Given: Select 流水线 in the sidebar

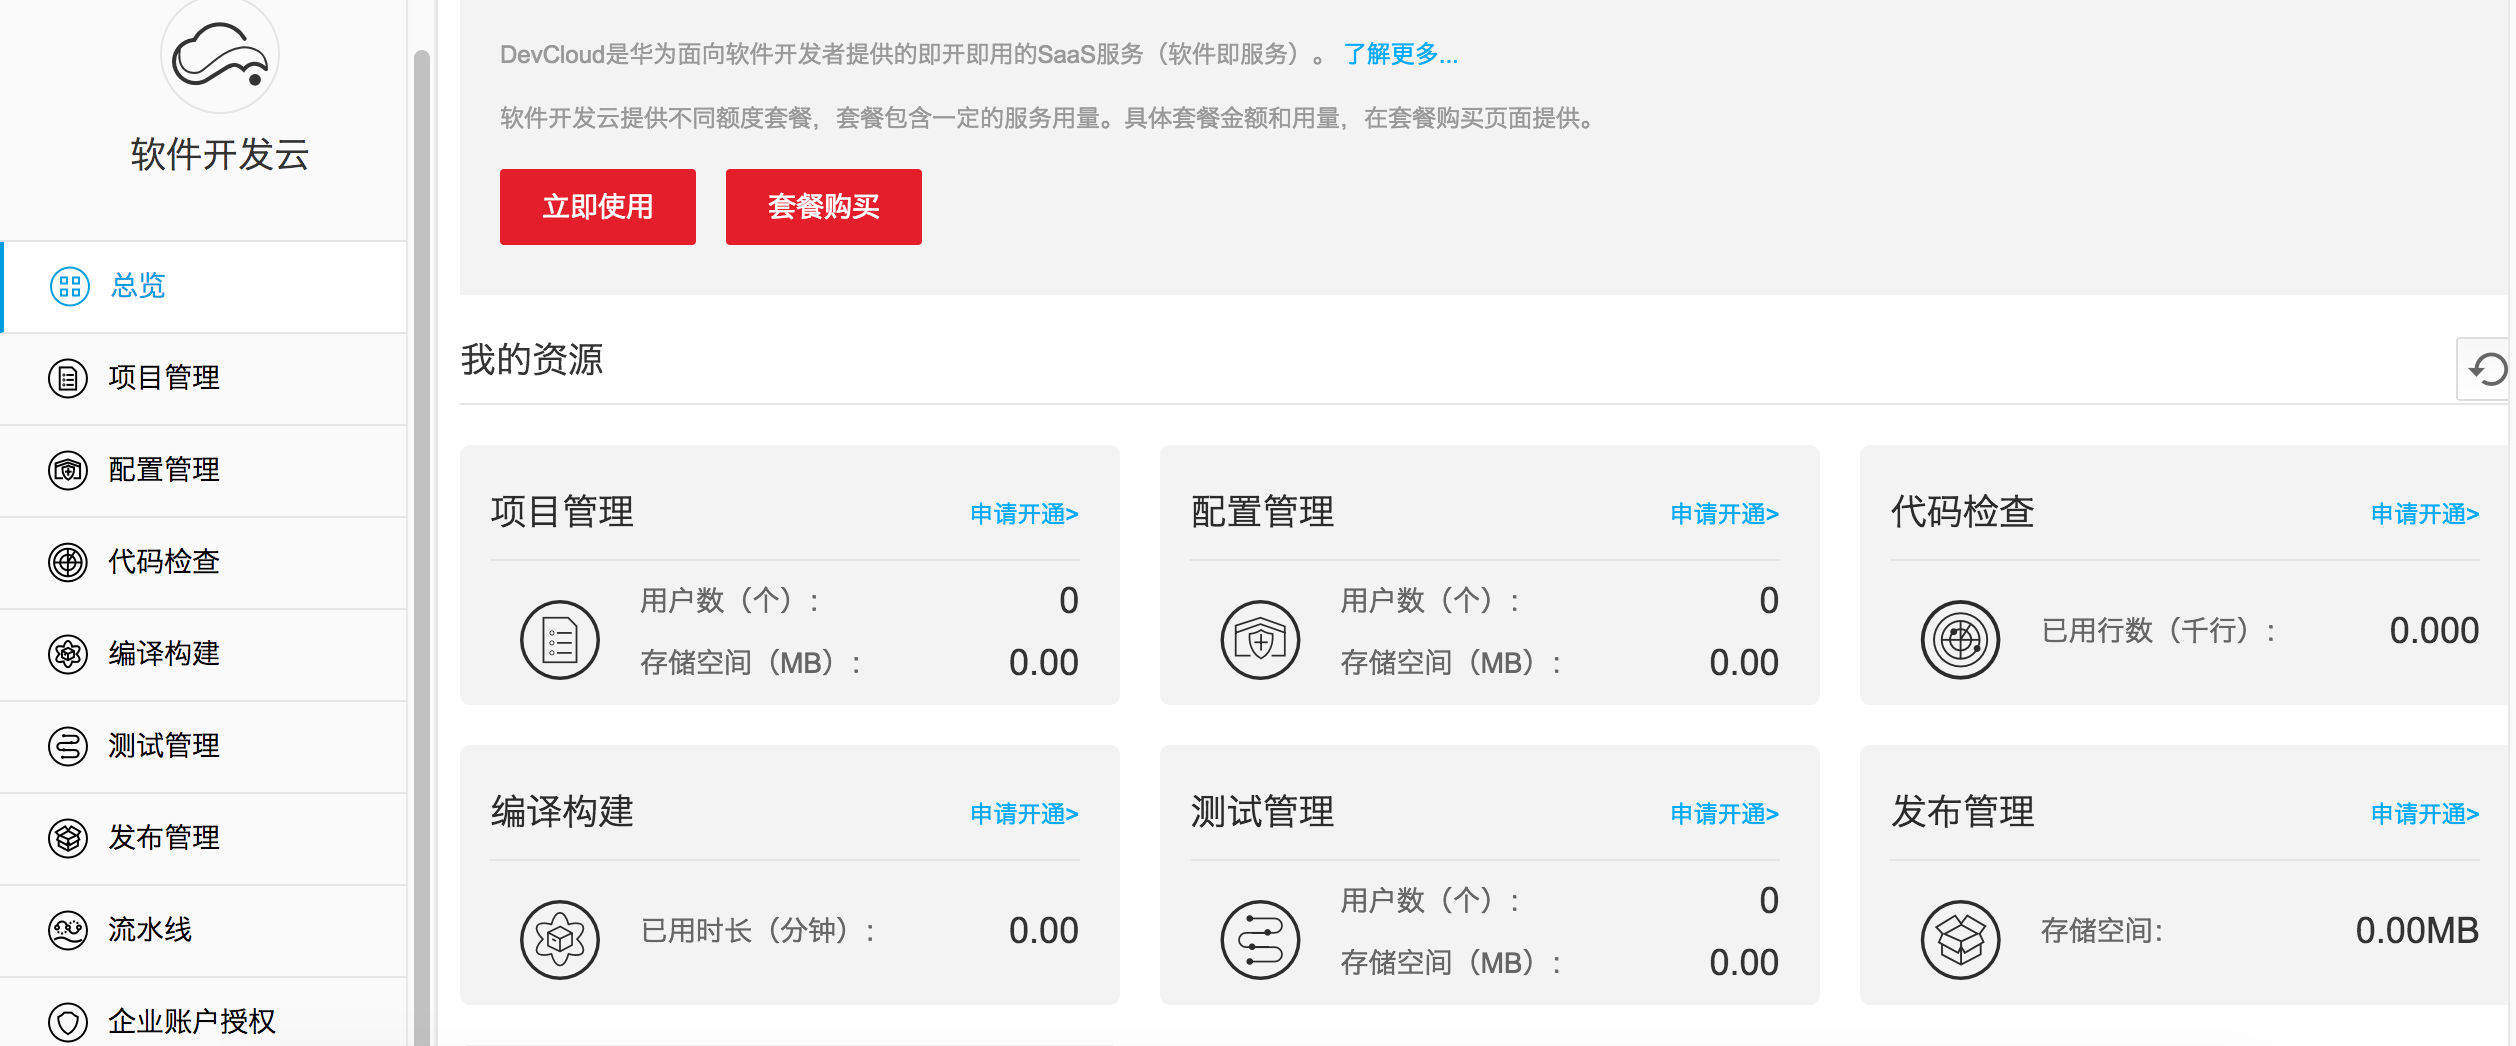Looking at the screenshot, I should pyautogui.click(x=204, y=930).
